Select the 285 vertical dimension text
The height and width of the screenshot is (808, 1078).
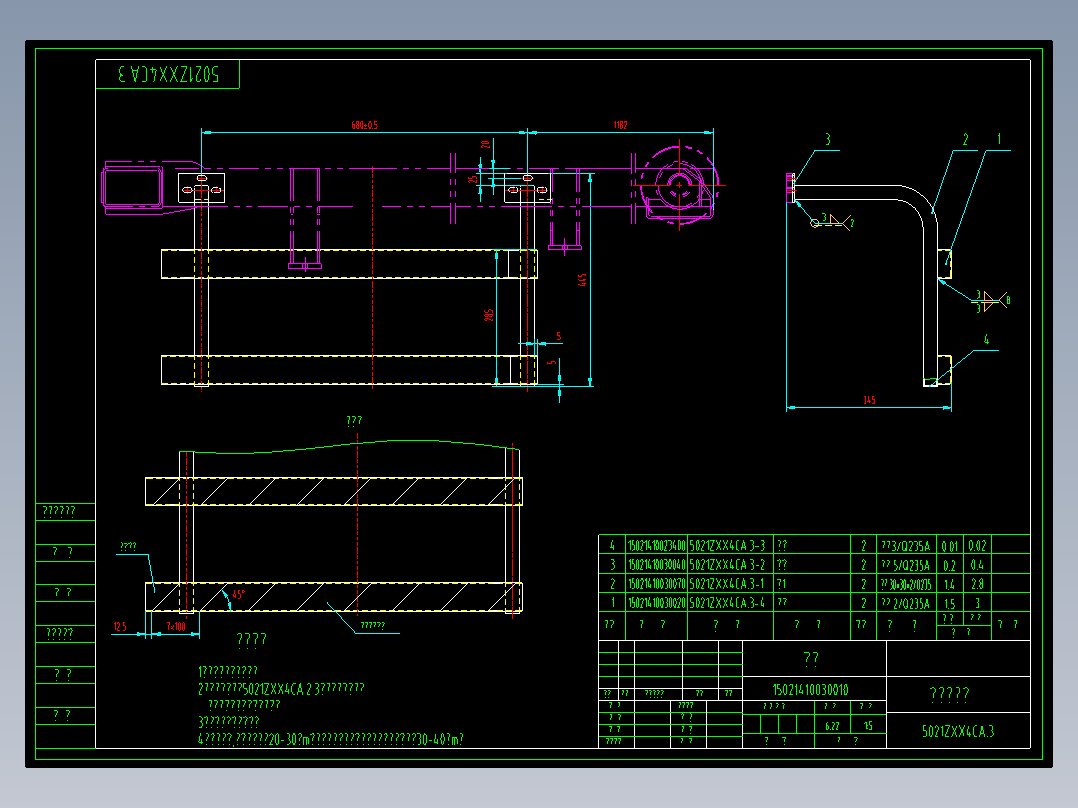click(x=489, y=315)
